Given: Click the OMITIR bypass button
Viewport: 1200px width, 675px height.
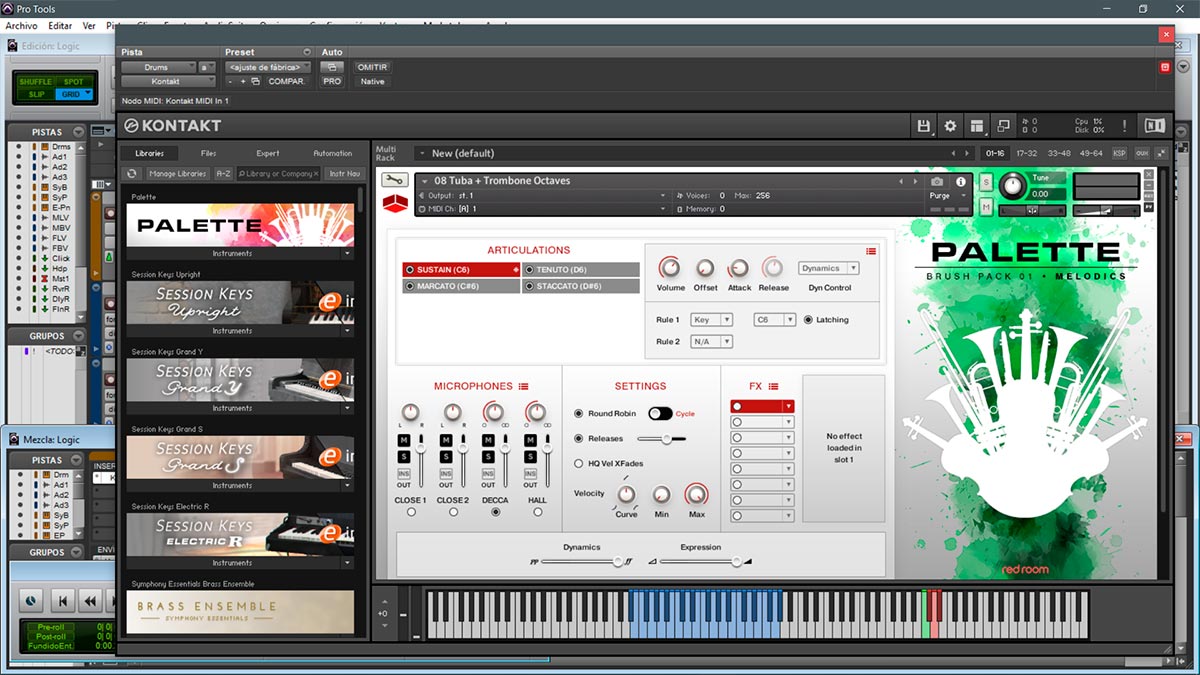Looking at the screenshot, I should (371, 67).
